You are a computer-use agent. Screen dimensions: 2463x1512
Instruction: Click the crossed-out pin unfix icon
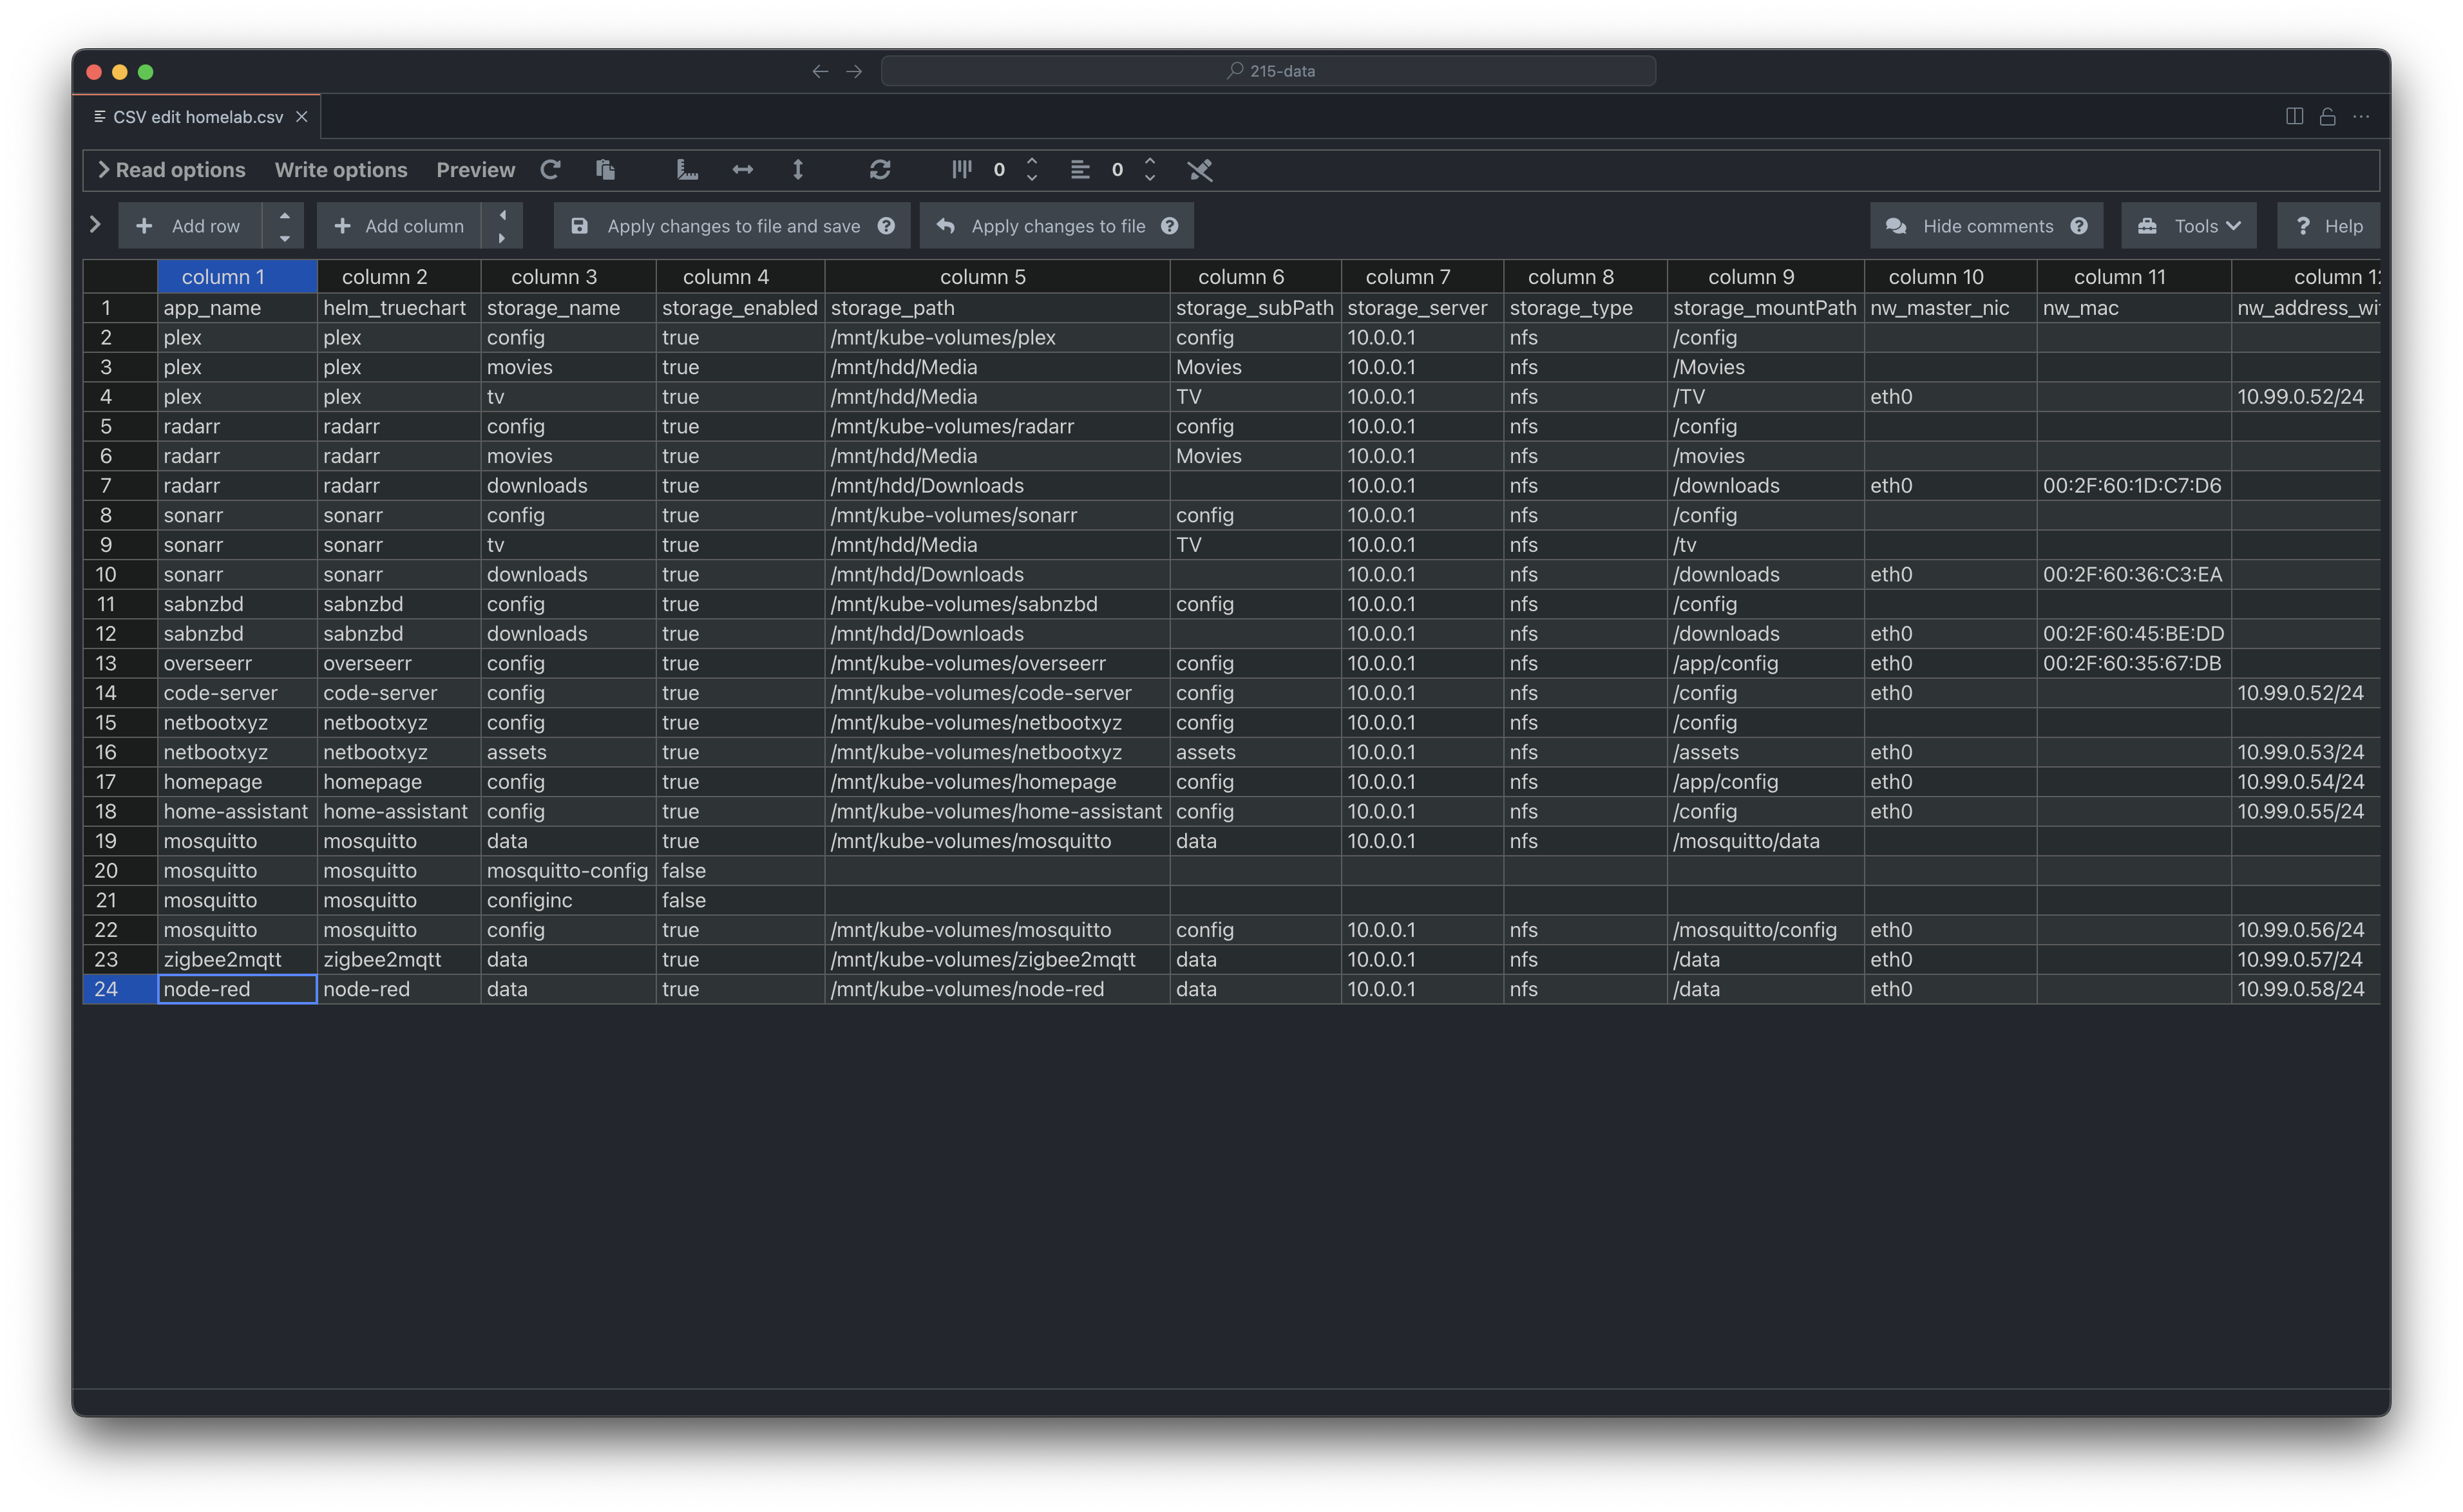tap(1200, 171)
